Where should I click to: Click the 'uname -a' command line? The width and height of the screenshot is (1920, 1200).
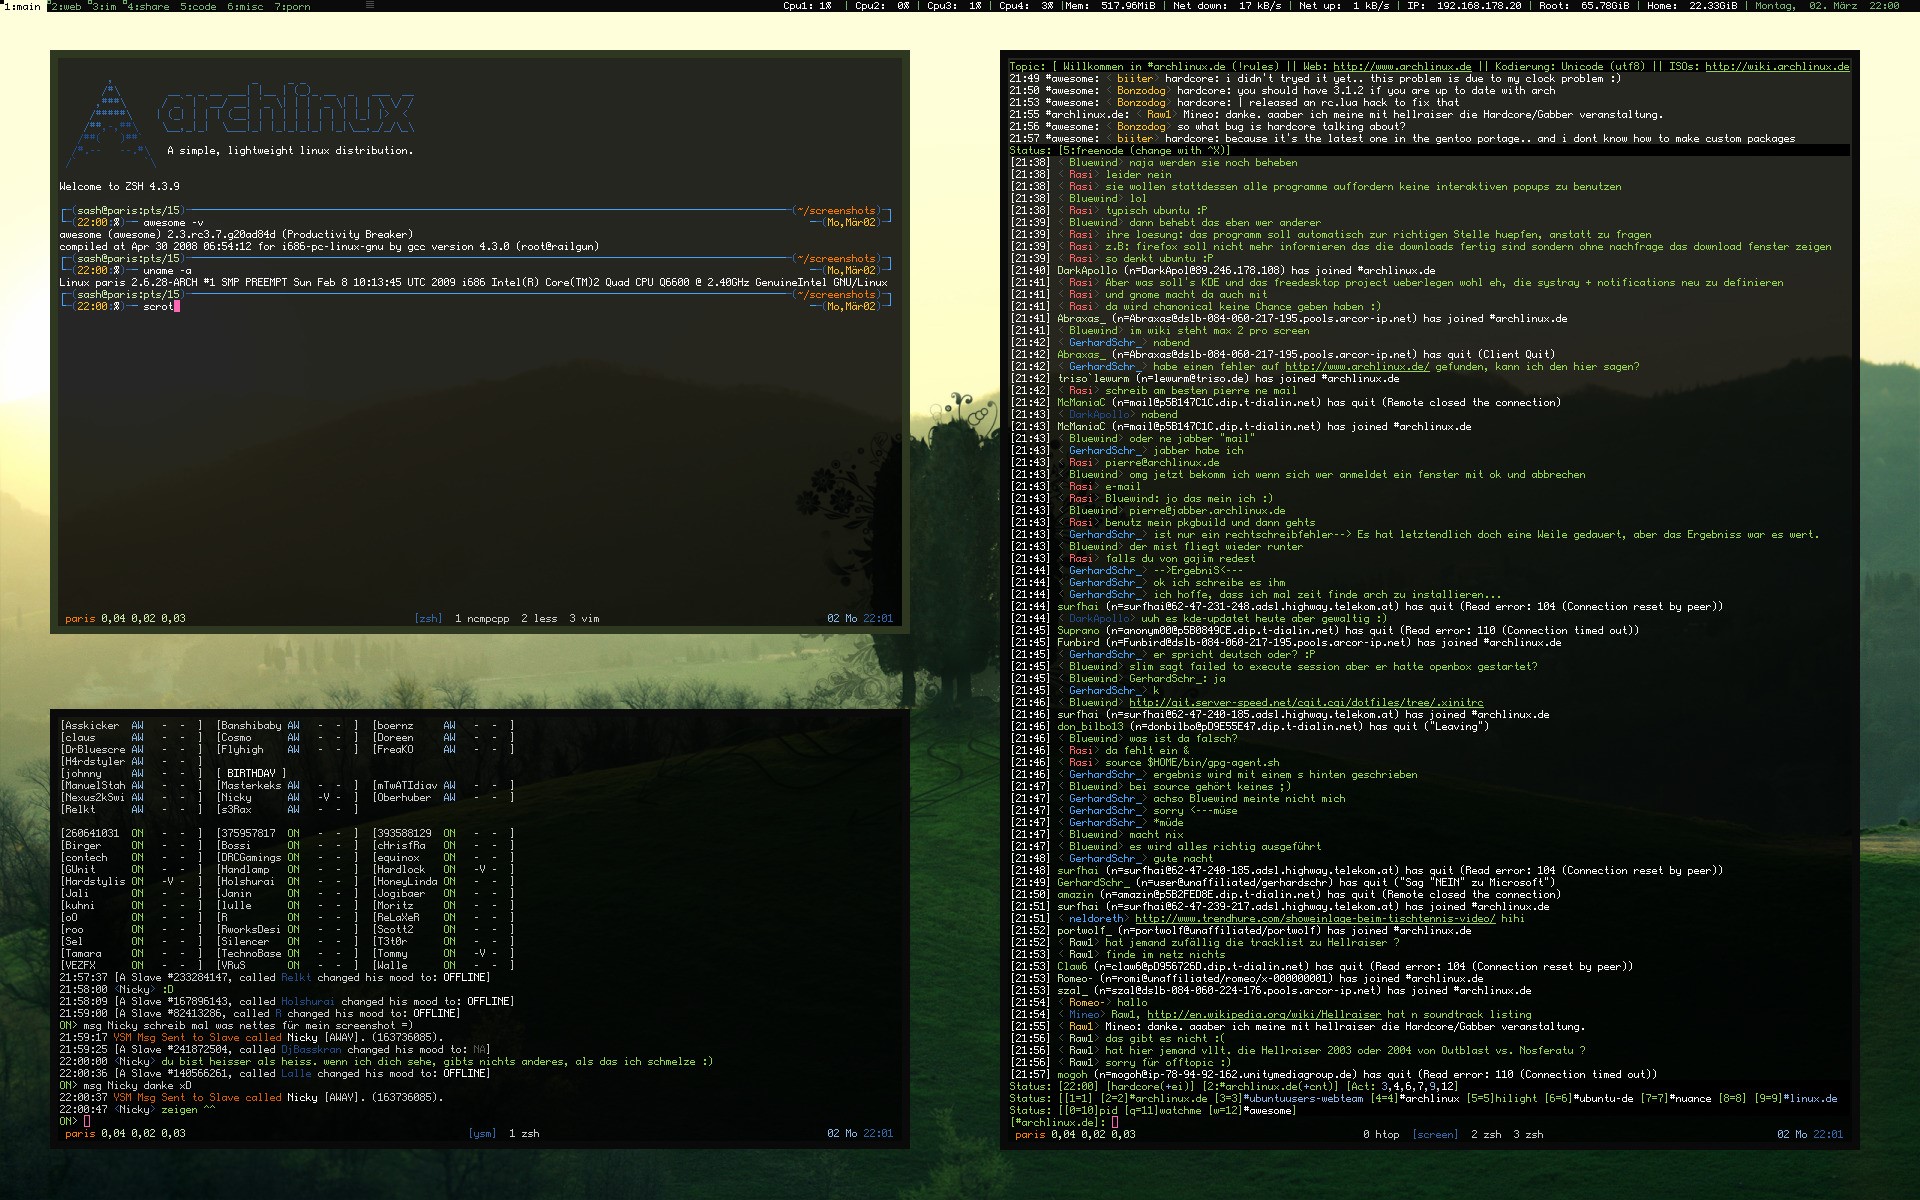click(x=167, y=270)
